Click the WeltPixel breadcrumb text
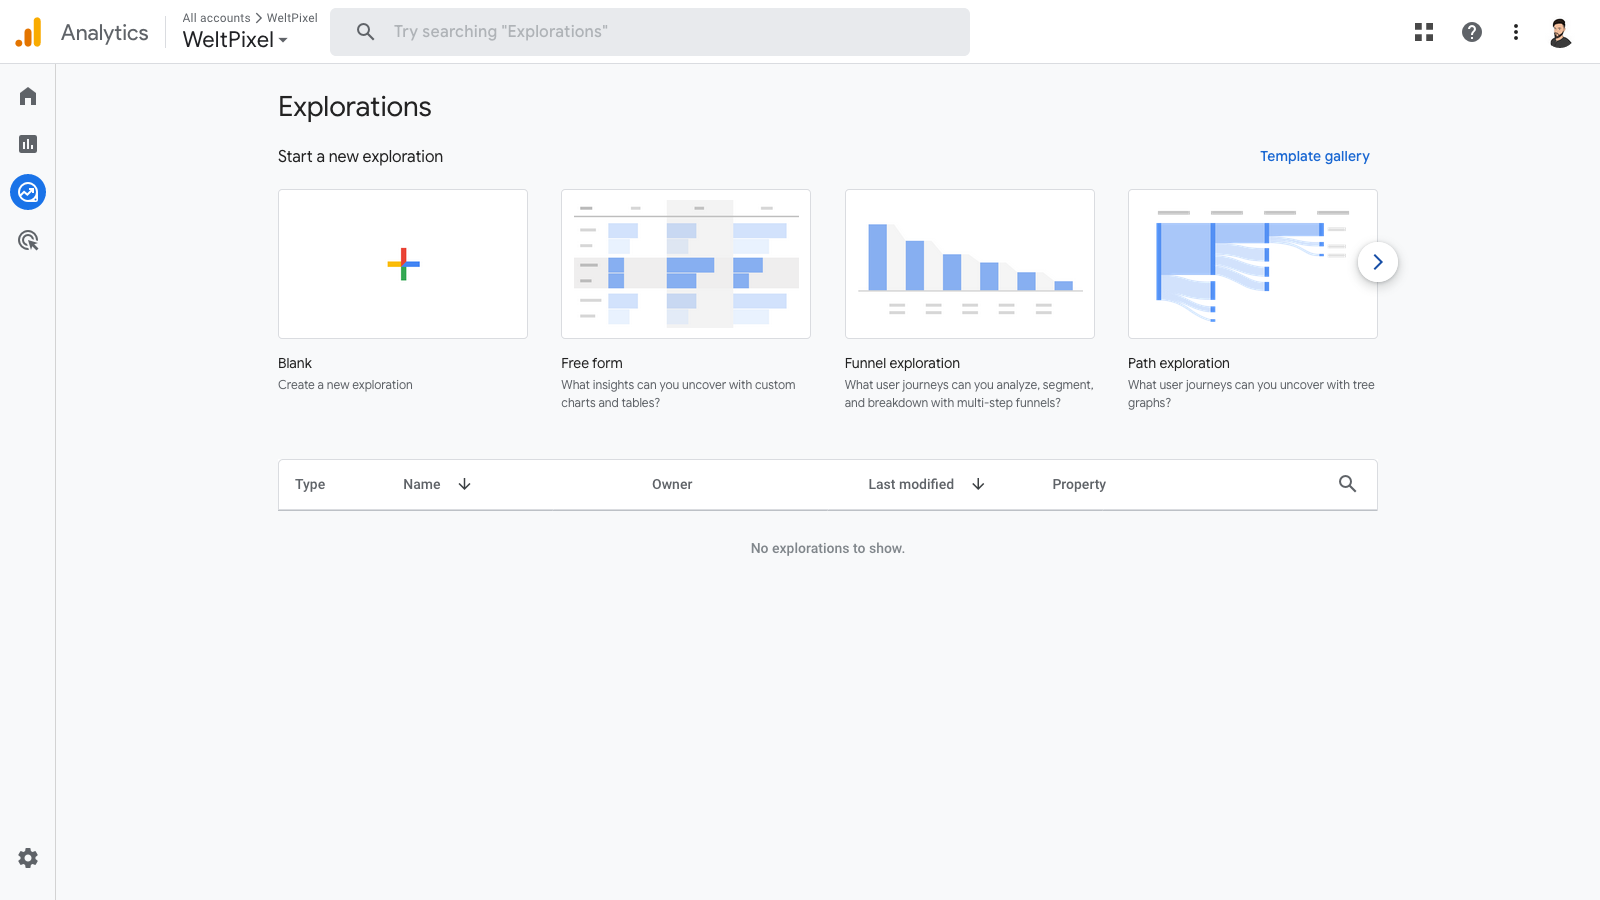This screenshot has width=1600, height=900. click(292, 18)
